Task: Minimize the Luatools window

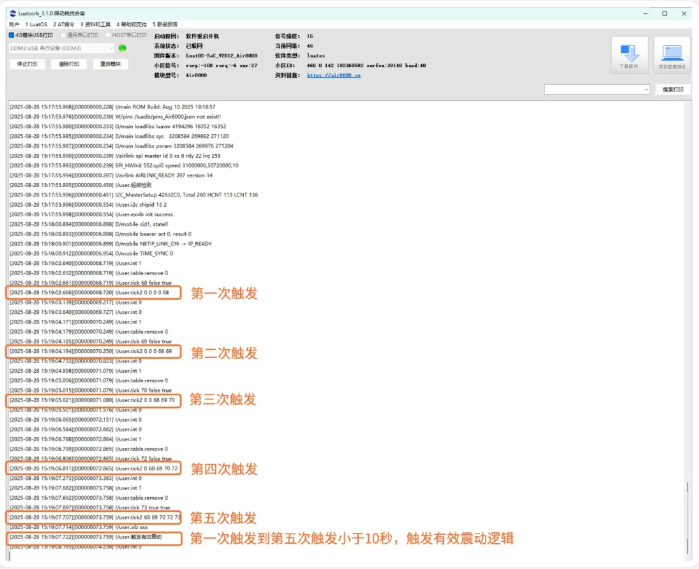Action: point(645,14)
